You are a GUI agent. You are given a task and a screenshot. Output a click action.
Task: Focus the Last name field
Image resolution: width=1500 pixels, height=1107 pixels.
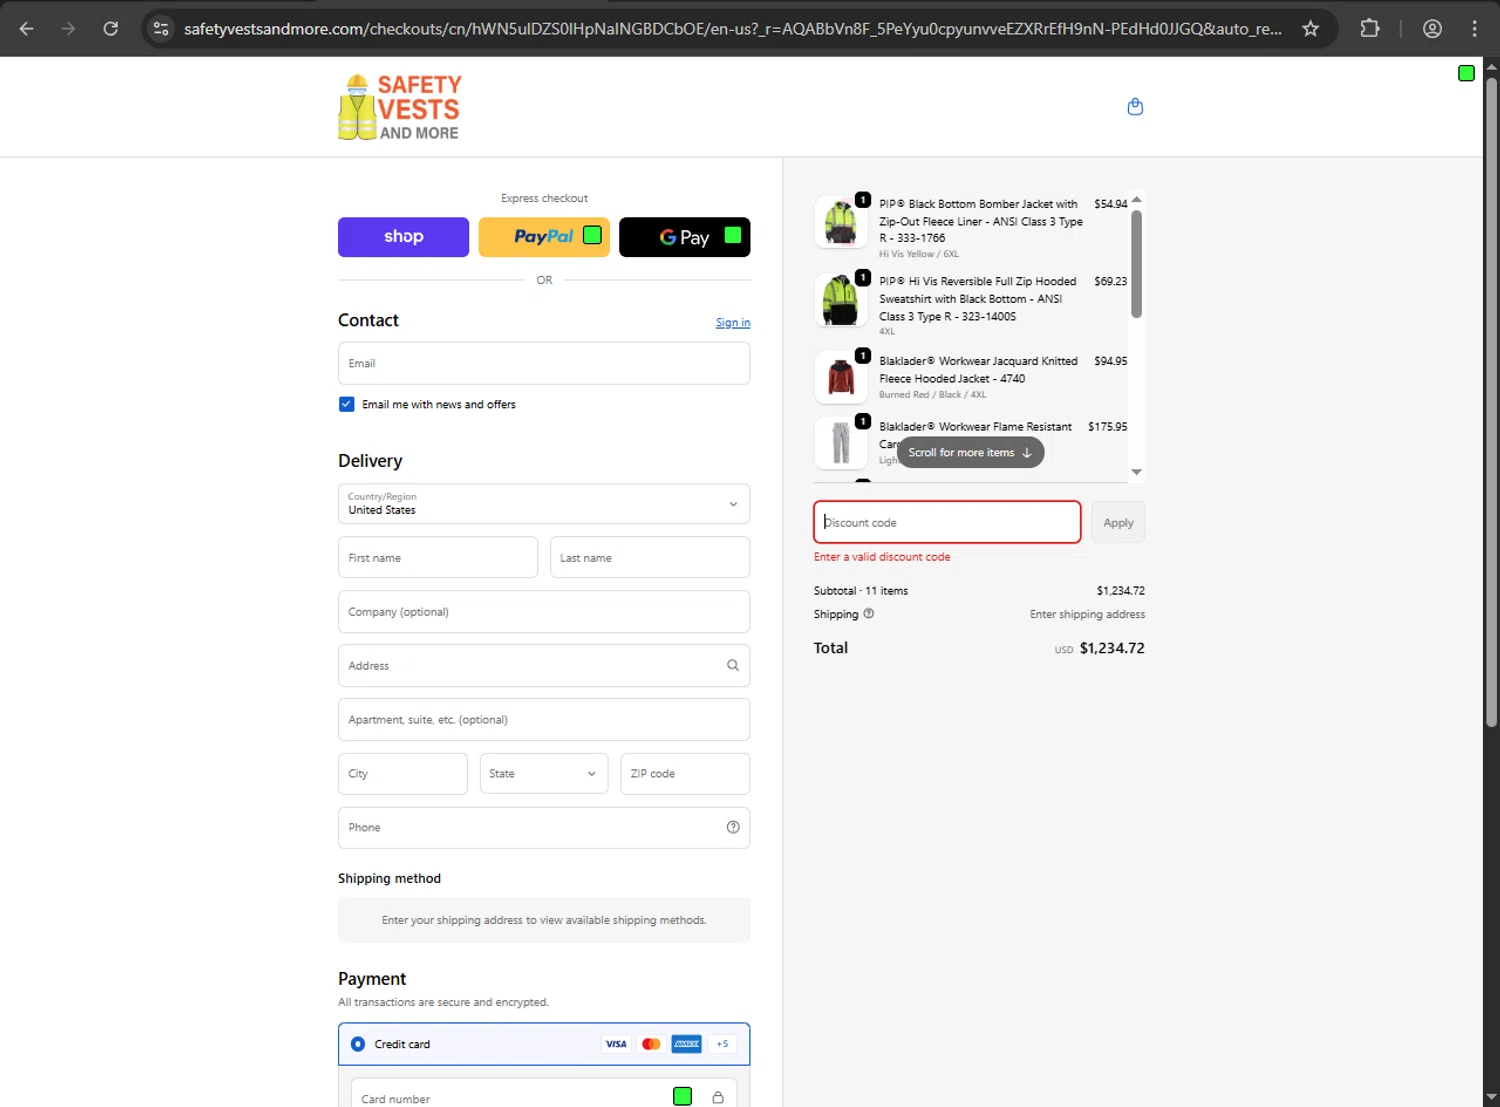pyautogui.click(x=650, y=557)
